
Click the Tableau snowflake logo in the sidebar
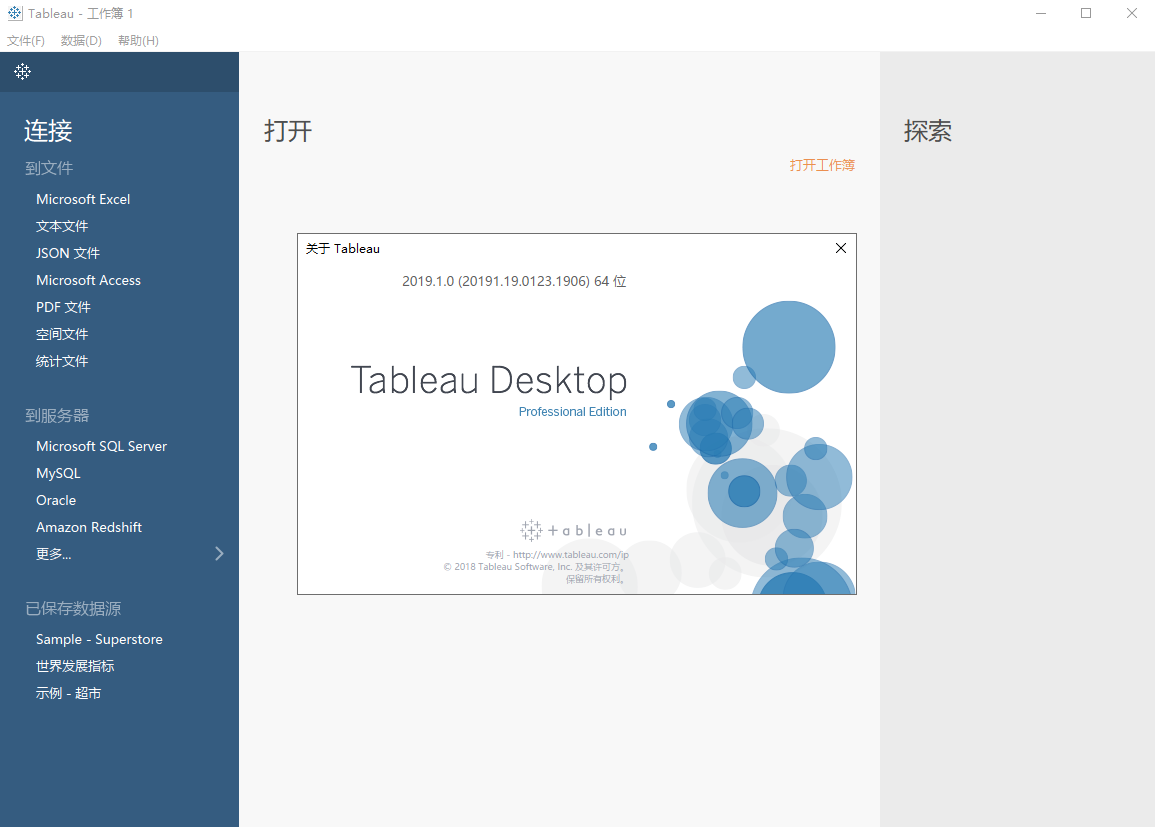[22, 72]
